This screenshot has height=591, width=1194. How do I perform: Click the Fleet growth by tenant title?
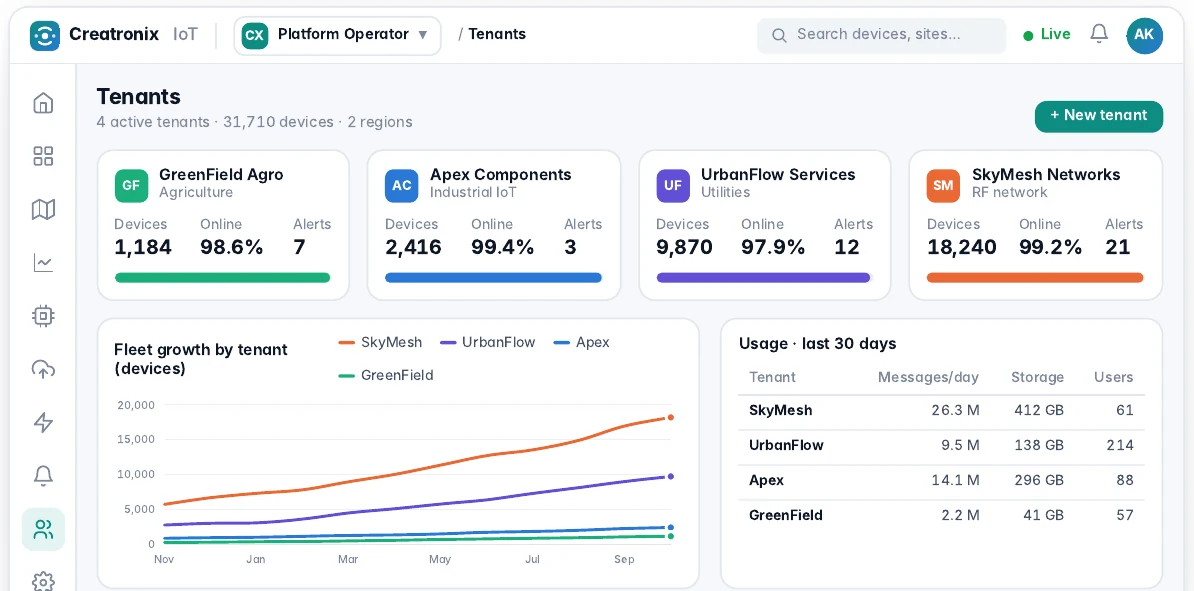(200, 359)
